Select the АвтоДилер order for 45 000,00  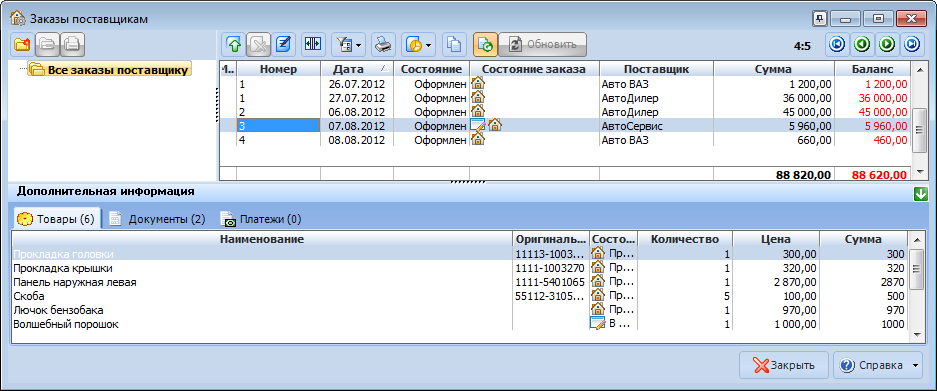click(x=565, y=112)
